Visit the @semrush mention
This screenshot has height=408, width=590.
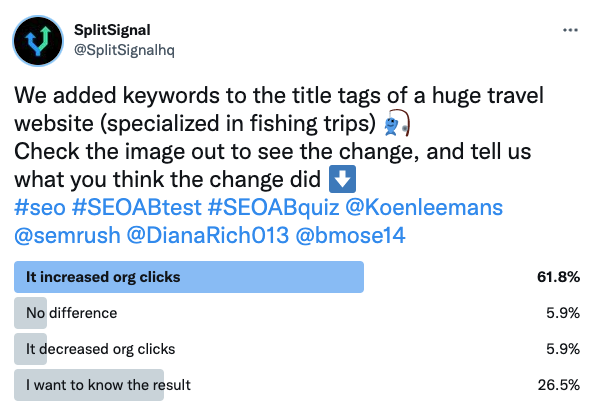pyautogui.click(x=67, y=236)
